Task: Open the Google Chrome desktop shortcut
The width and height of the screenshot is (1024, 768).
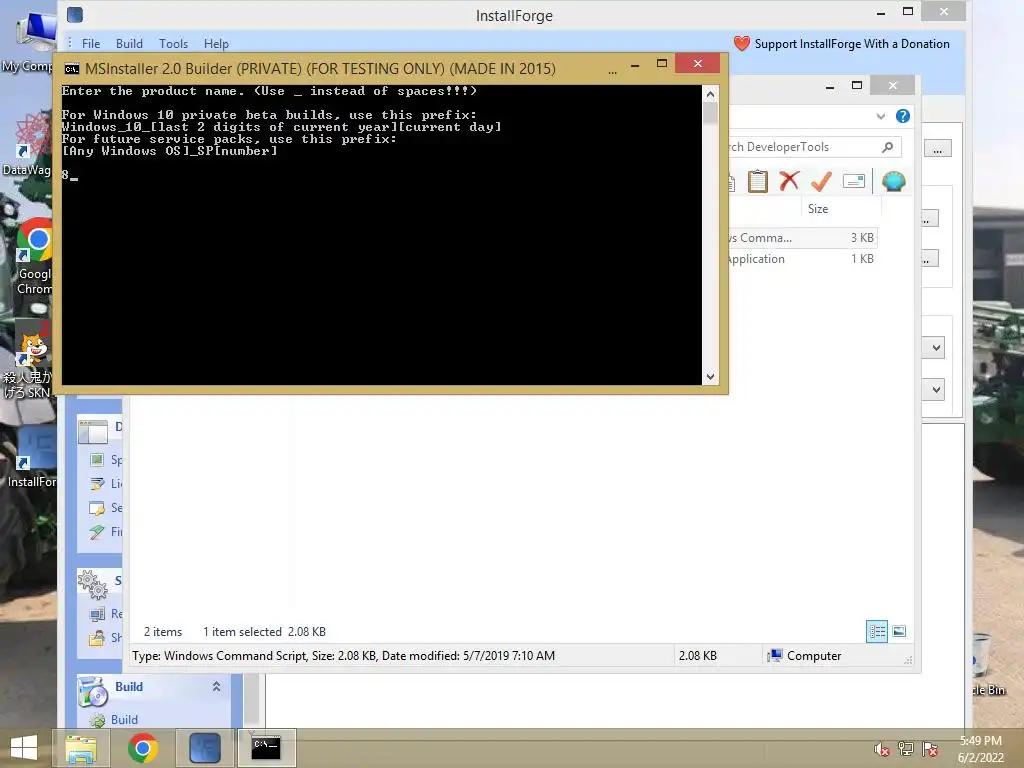Action: tap(35, 257)
